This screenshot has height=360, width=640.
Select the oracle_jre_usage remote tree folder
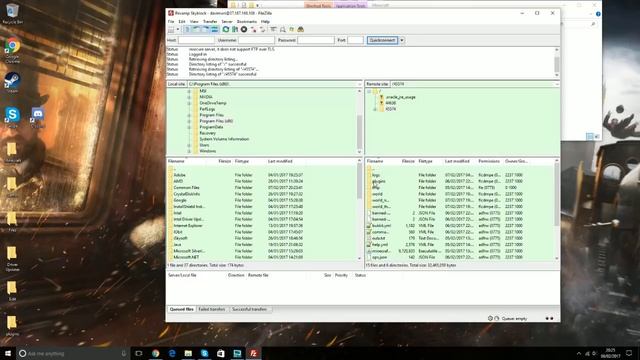(400, 97)
